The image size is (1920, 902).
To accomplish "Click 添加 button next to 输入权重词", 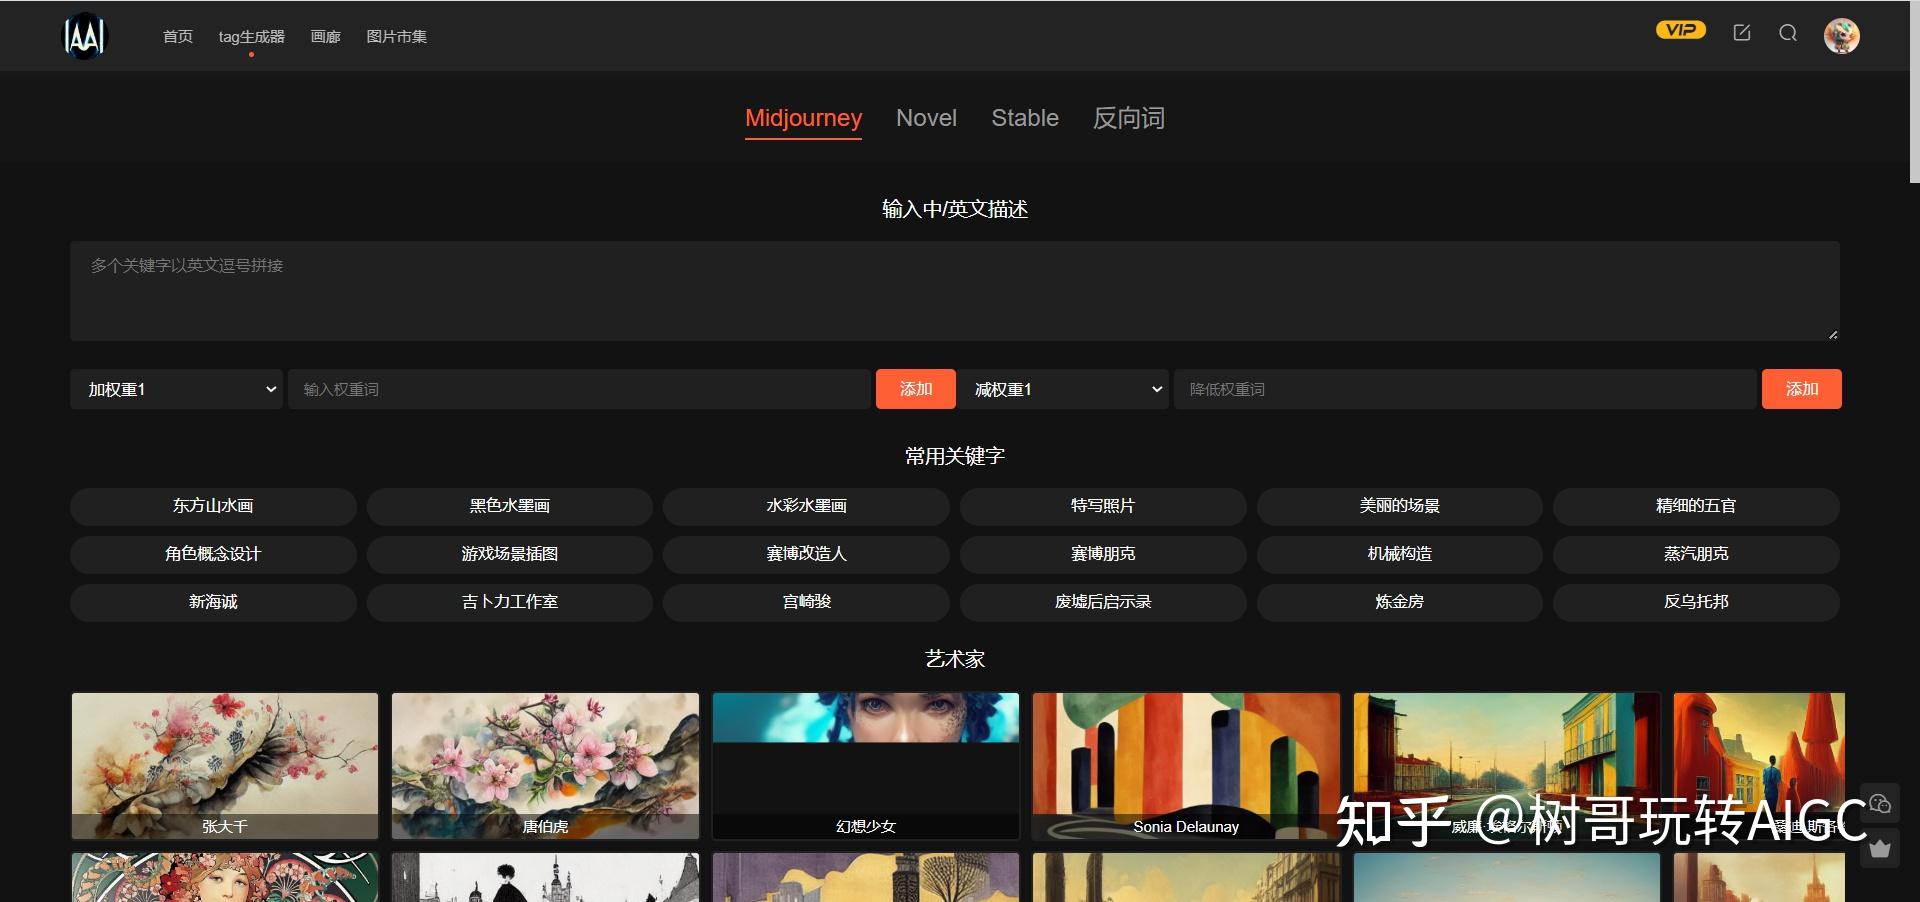I will coord(916,389).
